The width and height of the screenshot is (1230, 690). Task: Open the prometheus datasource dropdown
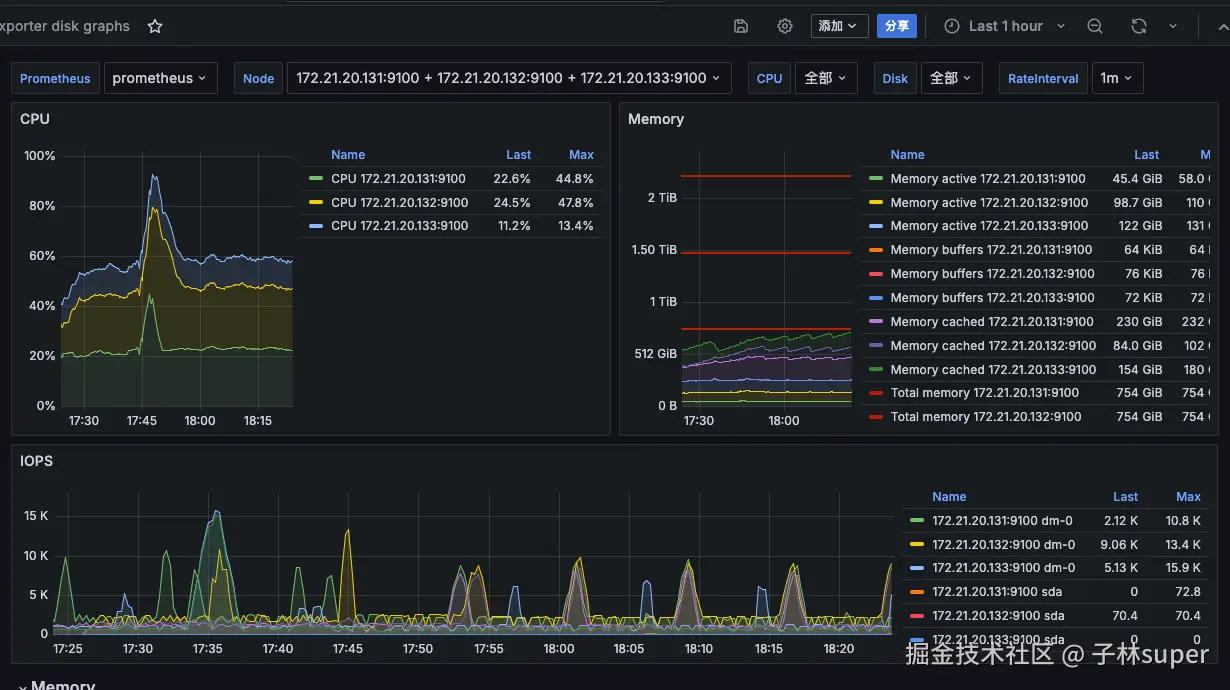tap(160, 78)
